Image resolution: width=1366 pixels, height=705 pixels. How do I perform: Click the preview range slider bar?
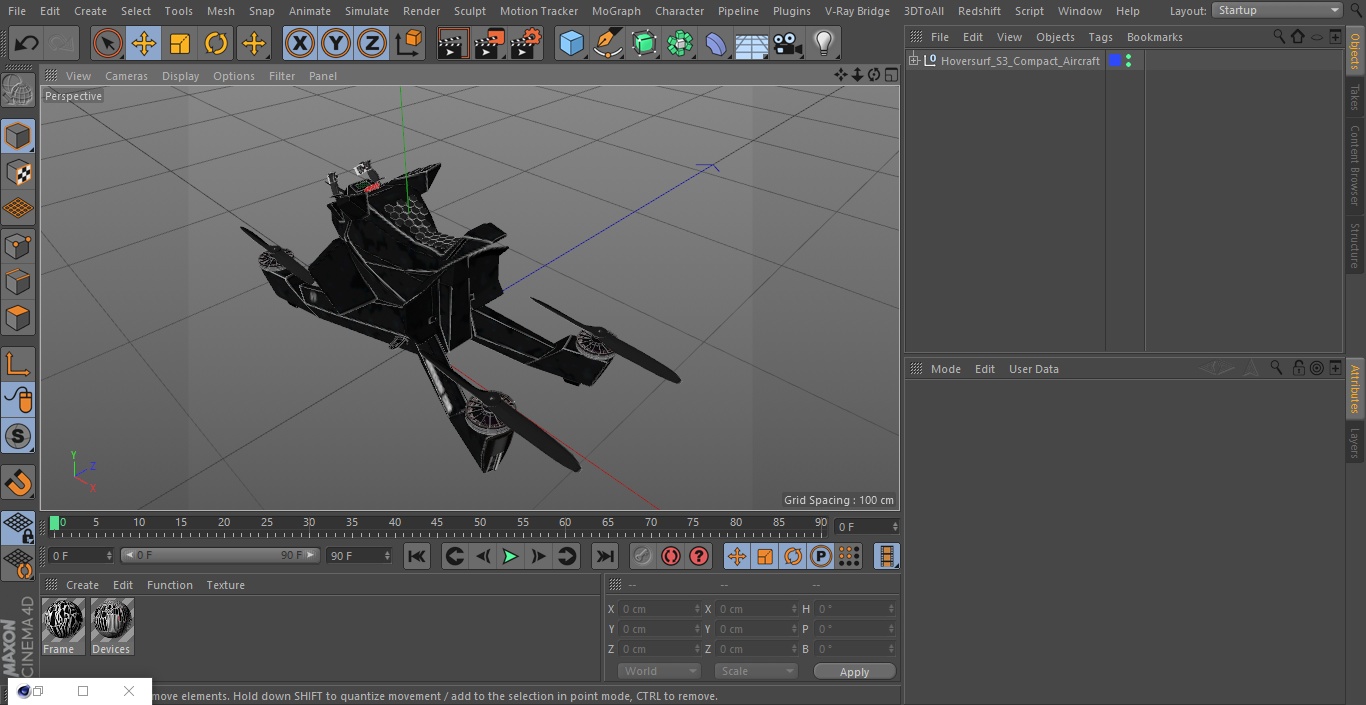[220, 555]
